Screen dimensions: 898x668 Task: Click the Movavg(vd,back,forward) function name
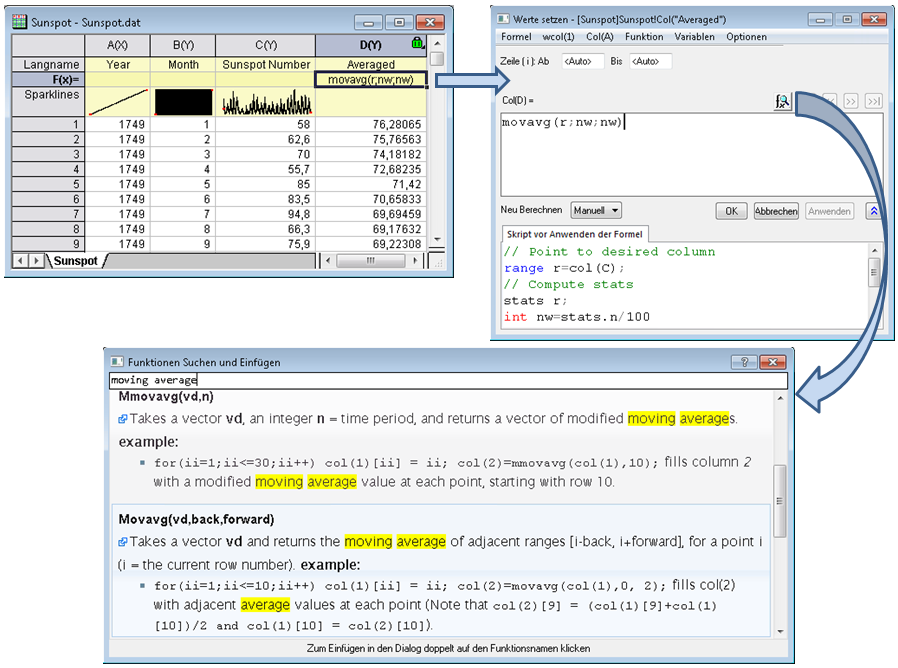(x=196, y=520)
